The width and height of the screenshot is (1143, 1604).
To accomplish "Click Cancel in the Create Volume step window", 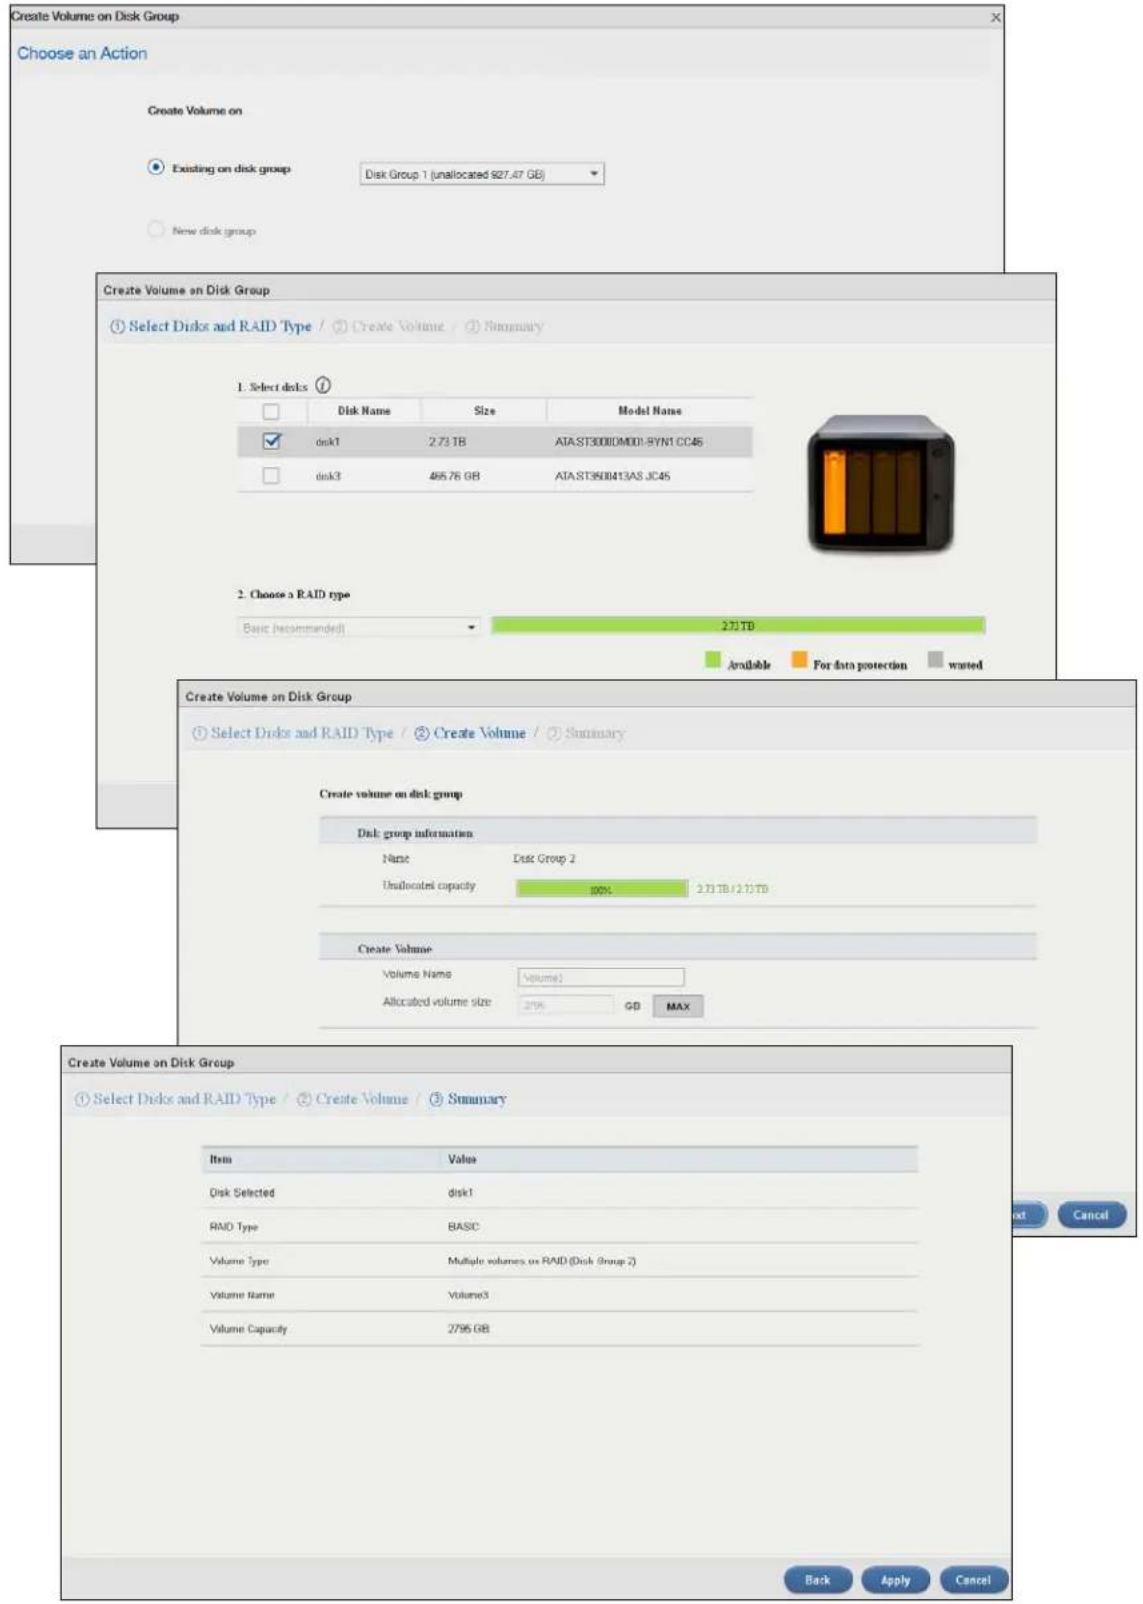I will click(1091, 1215).
